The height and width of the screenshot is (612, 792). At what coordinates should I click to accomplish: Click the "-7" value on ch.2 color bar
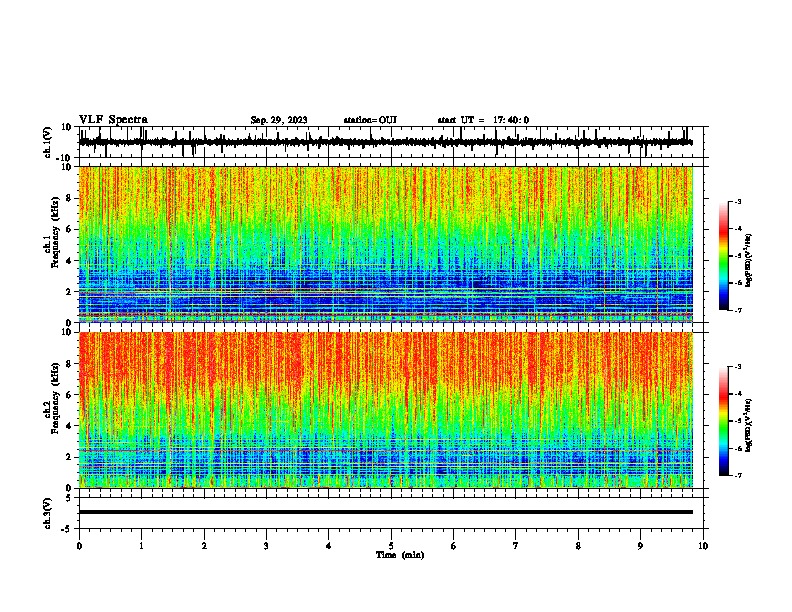coord(737,476)
